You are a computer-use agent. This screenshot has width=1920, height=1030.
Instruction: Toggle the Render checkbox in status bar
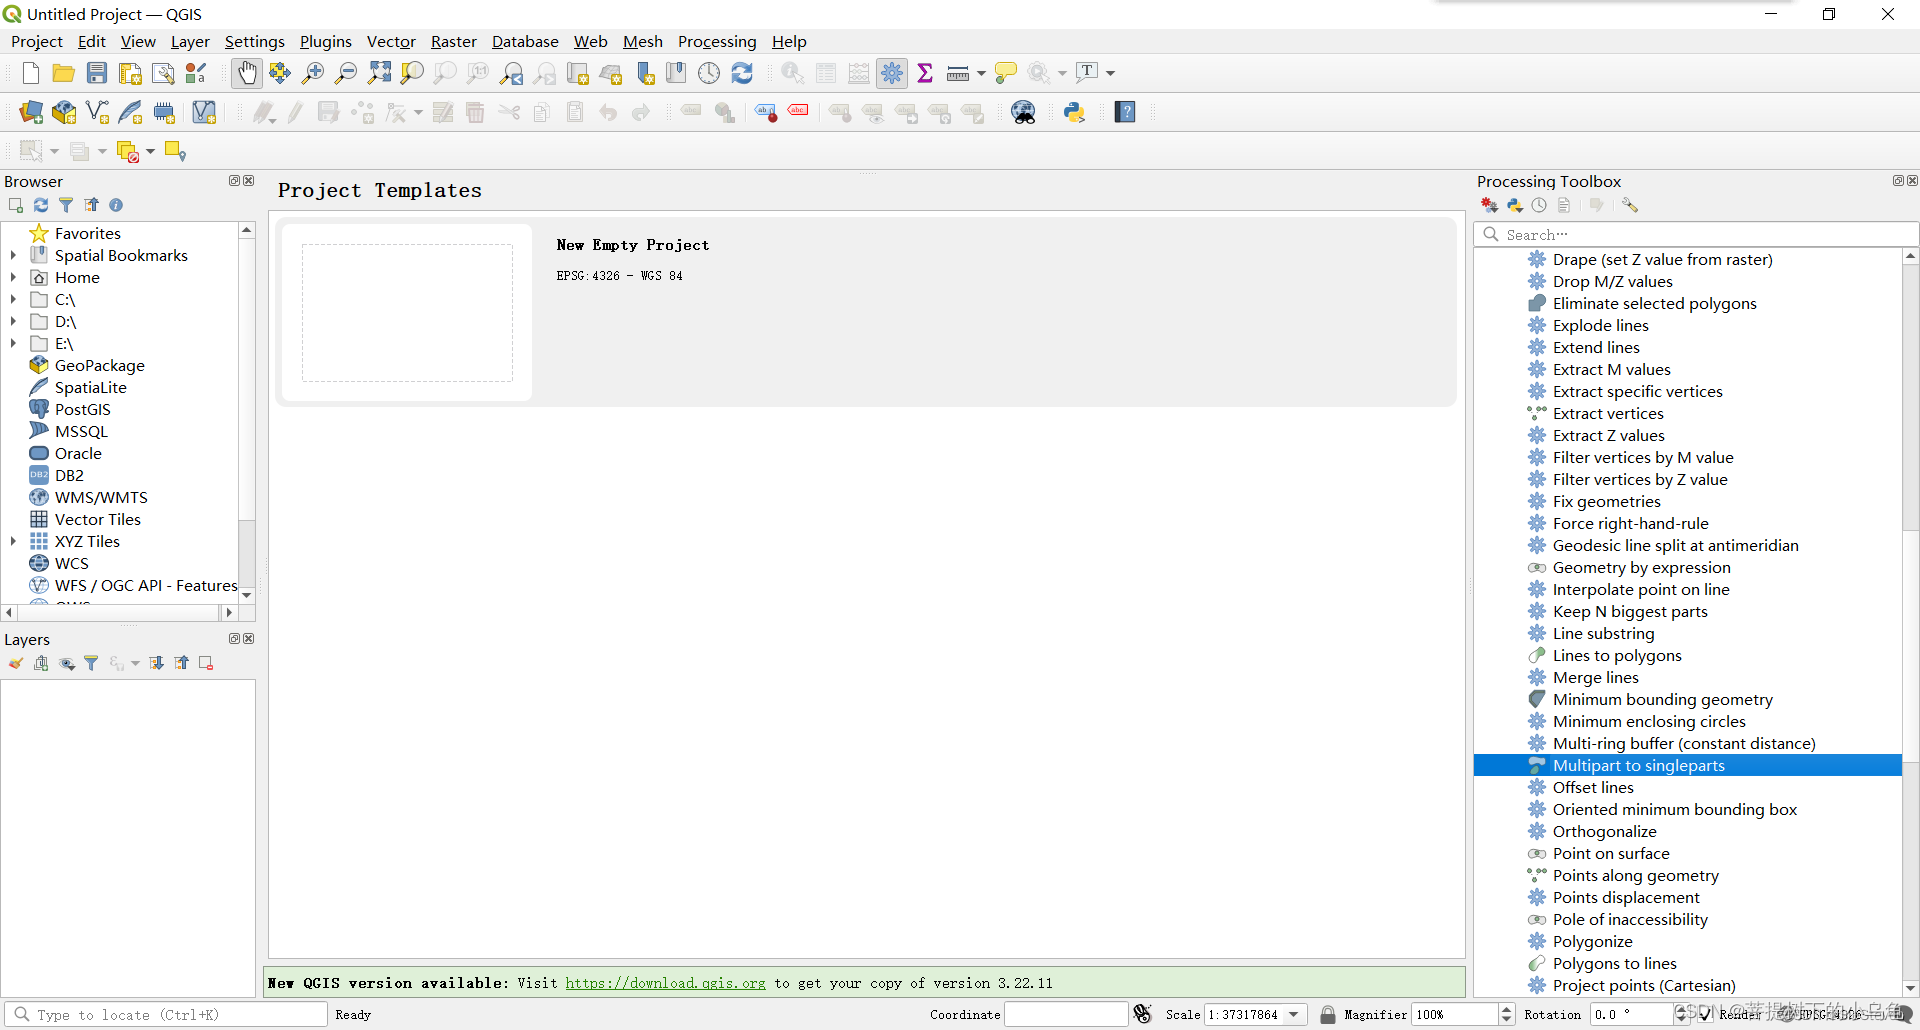click(1706, 1014)
